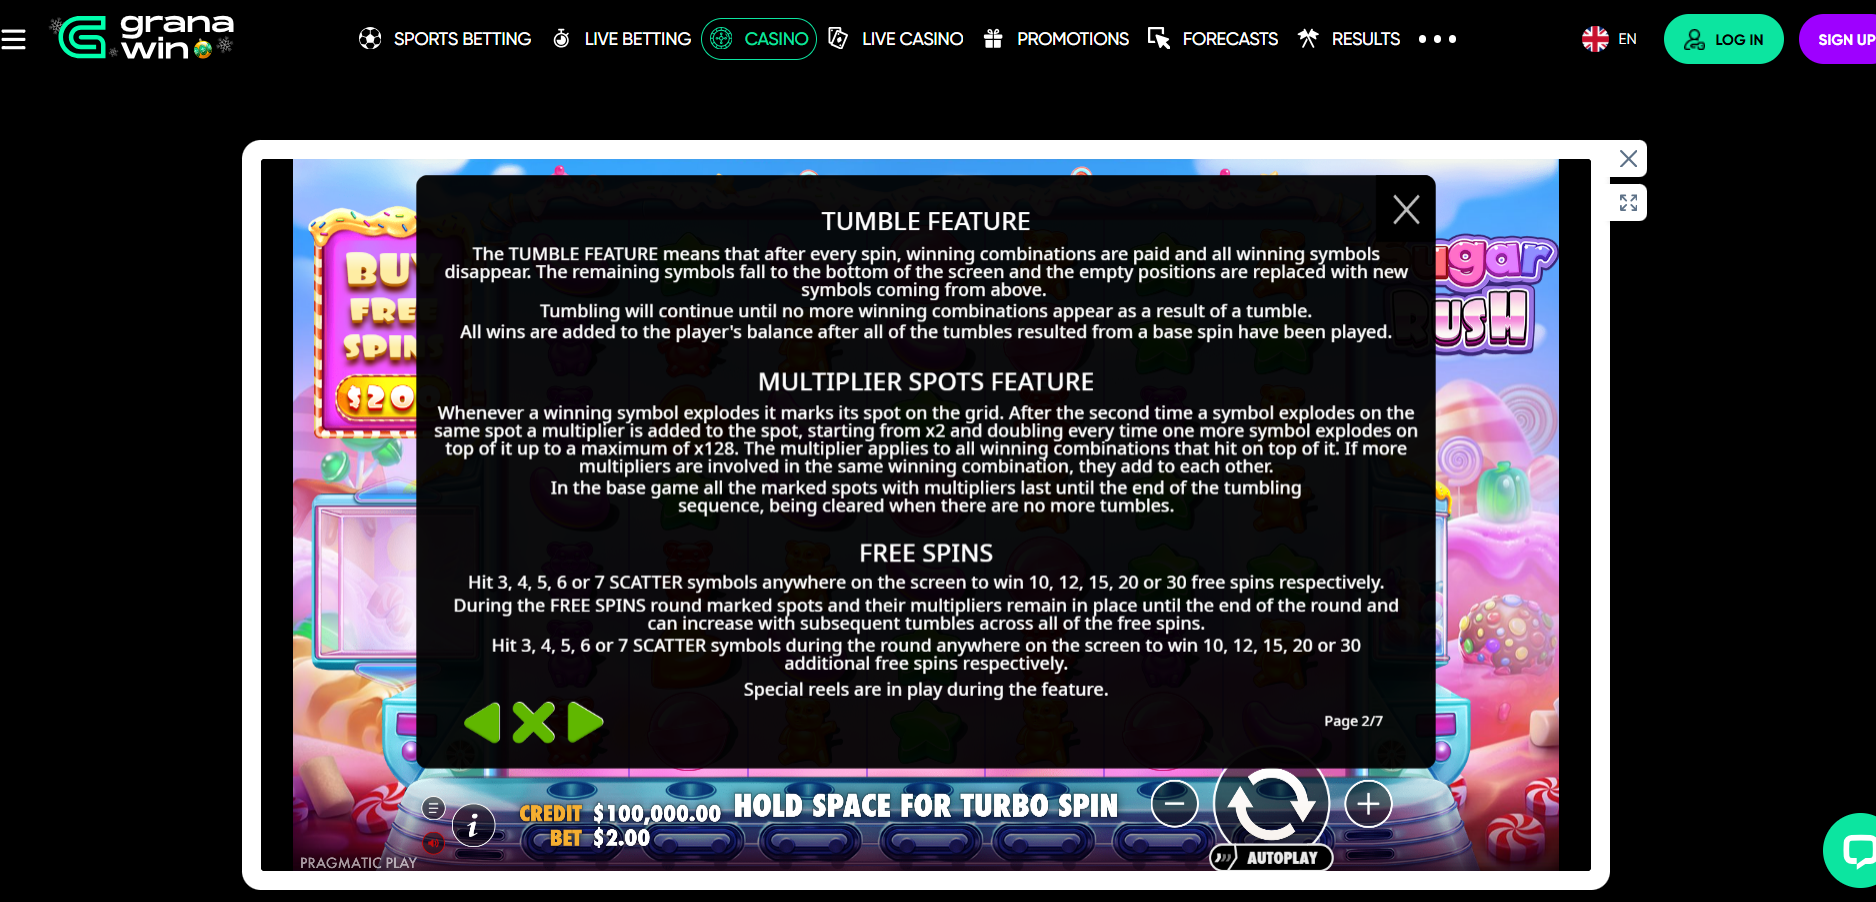Go to previous rules page arrow
The height and width of the screenshot is (902, 1876).
point(482,722)
